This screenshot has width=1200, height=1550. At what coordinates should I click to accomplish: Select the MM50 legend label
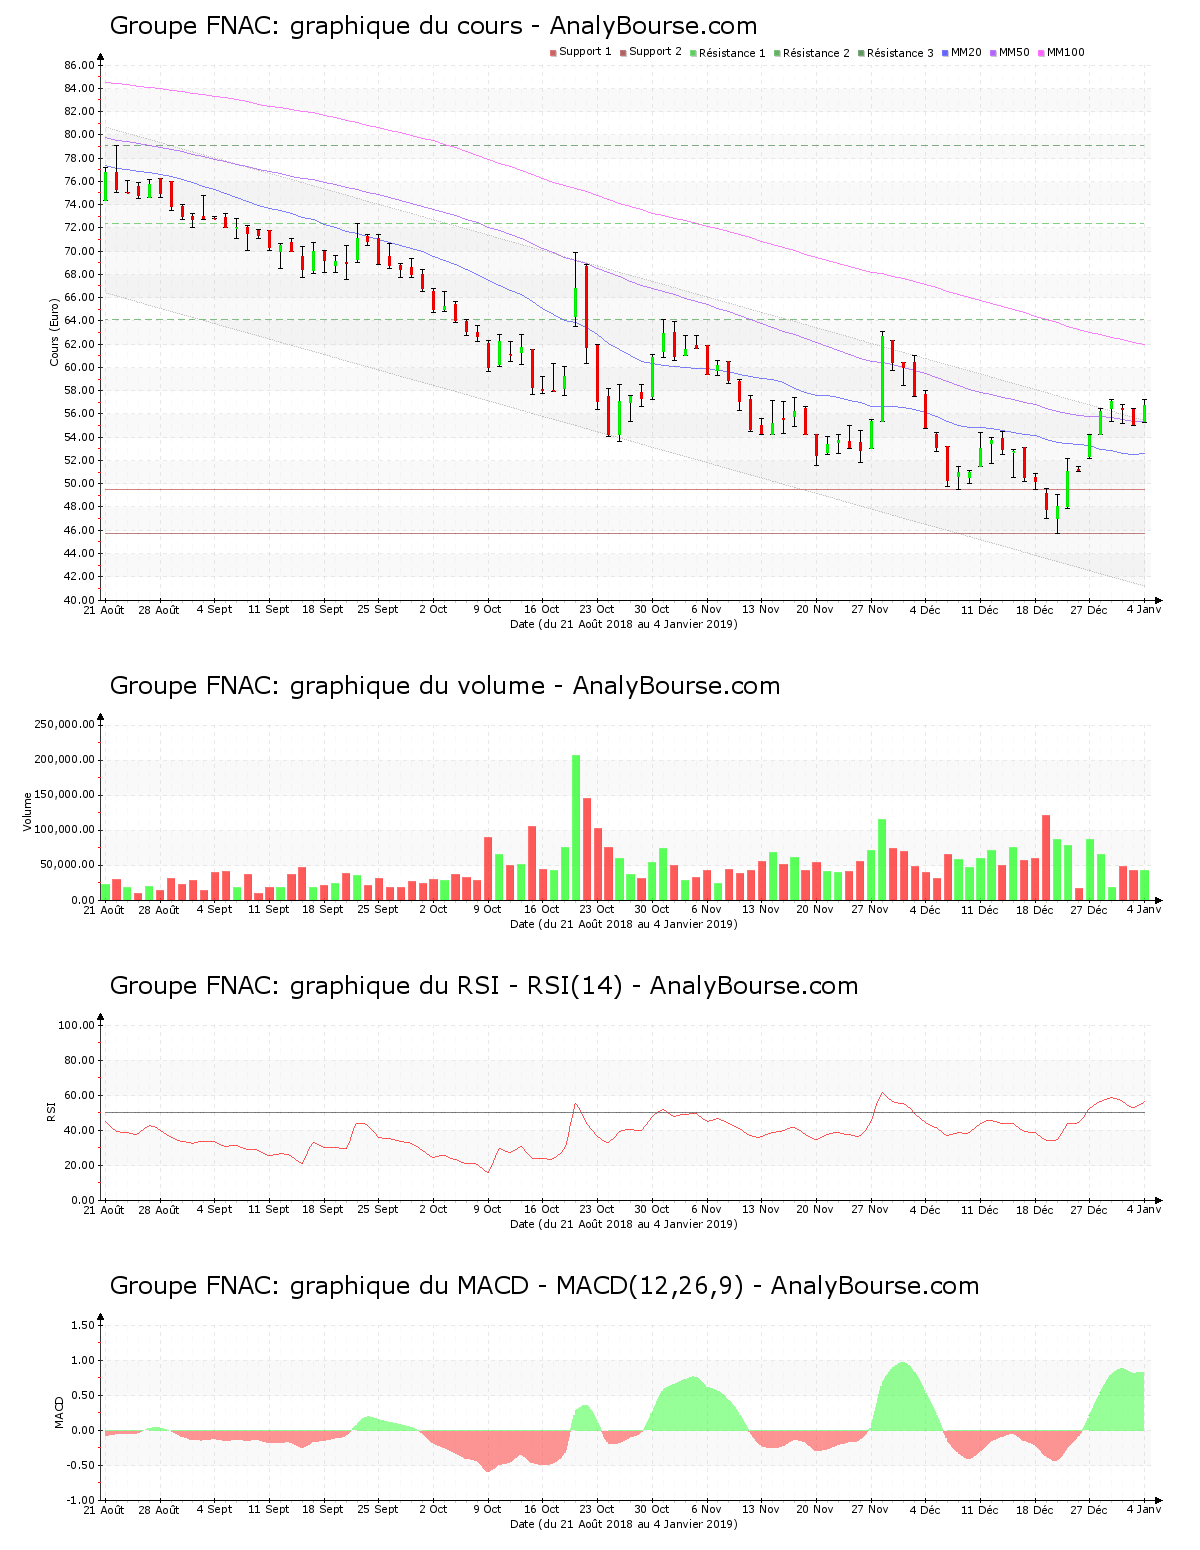[x=1014, y=52]
